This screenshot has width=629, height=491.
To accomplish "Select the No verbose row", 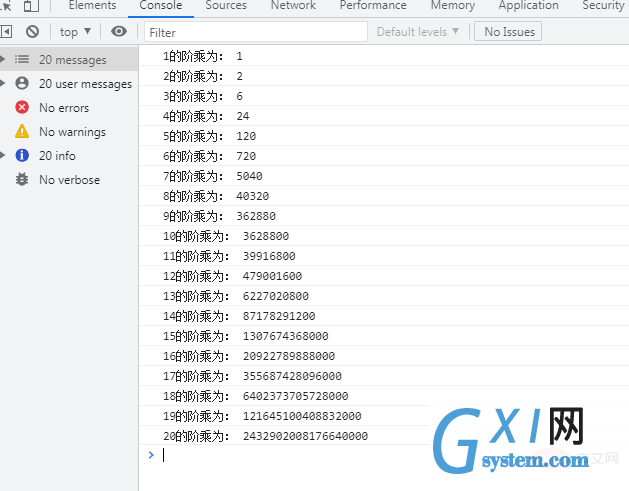I will pyautogui.click(x=69, y=179).
